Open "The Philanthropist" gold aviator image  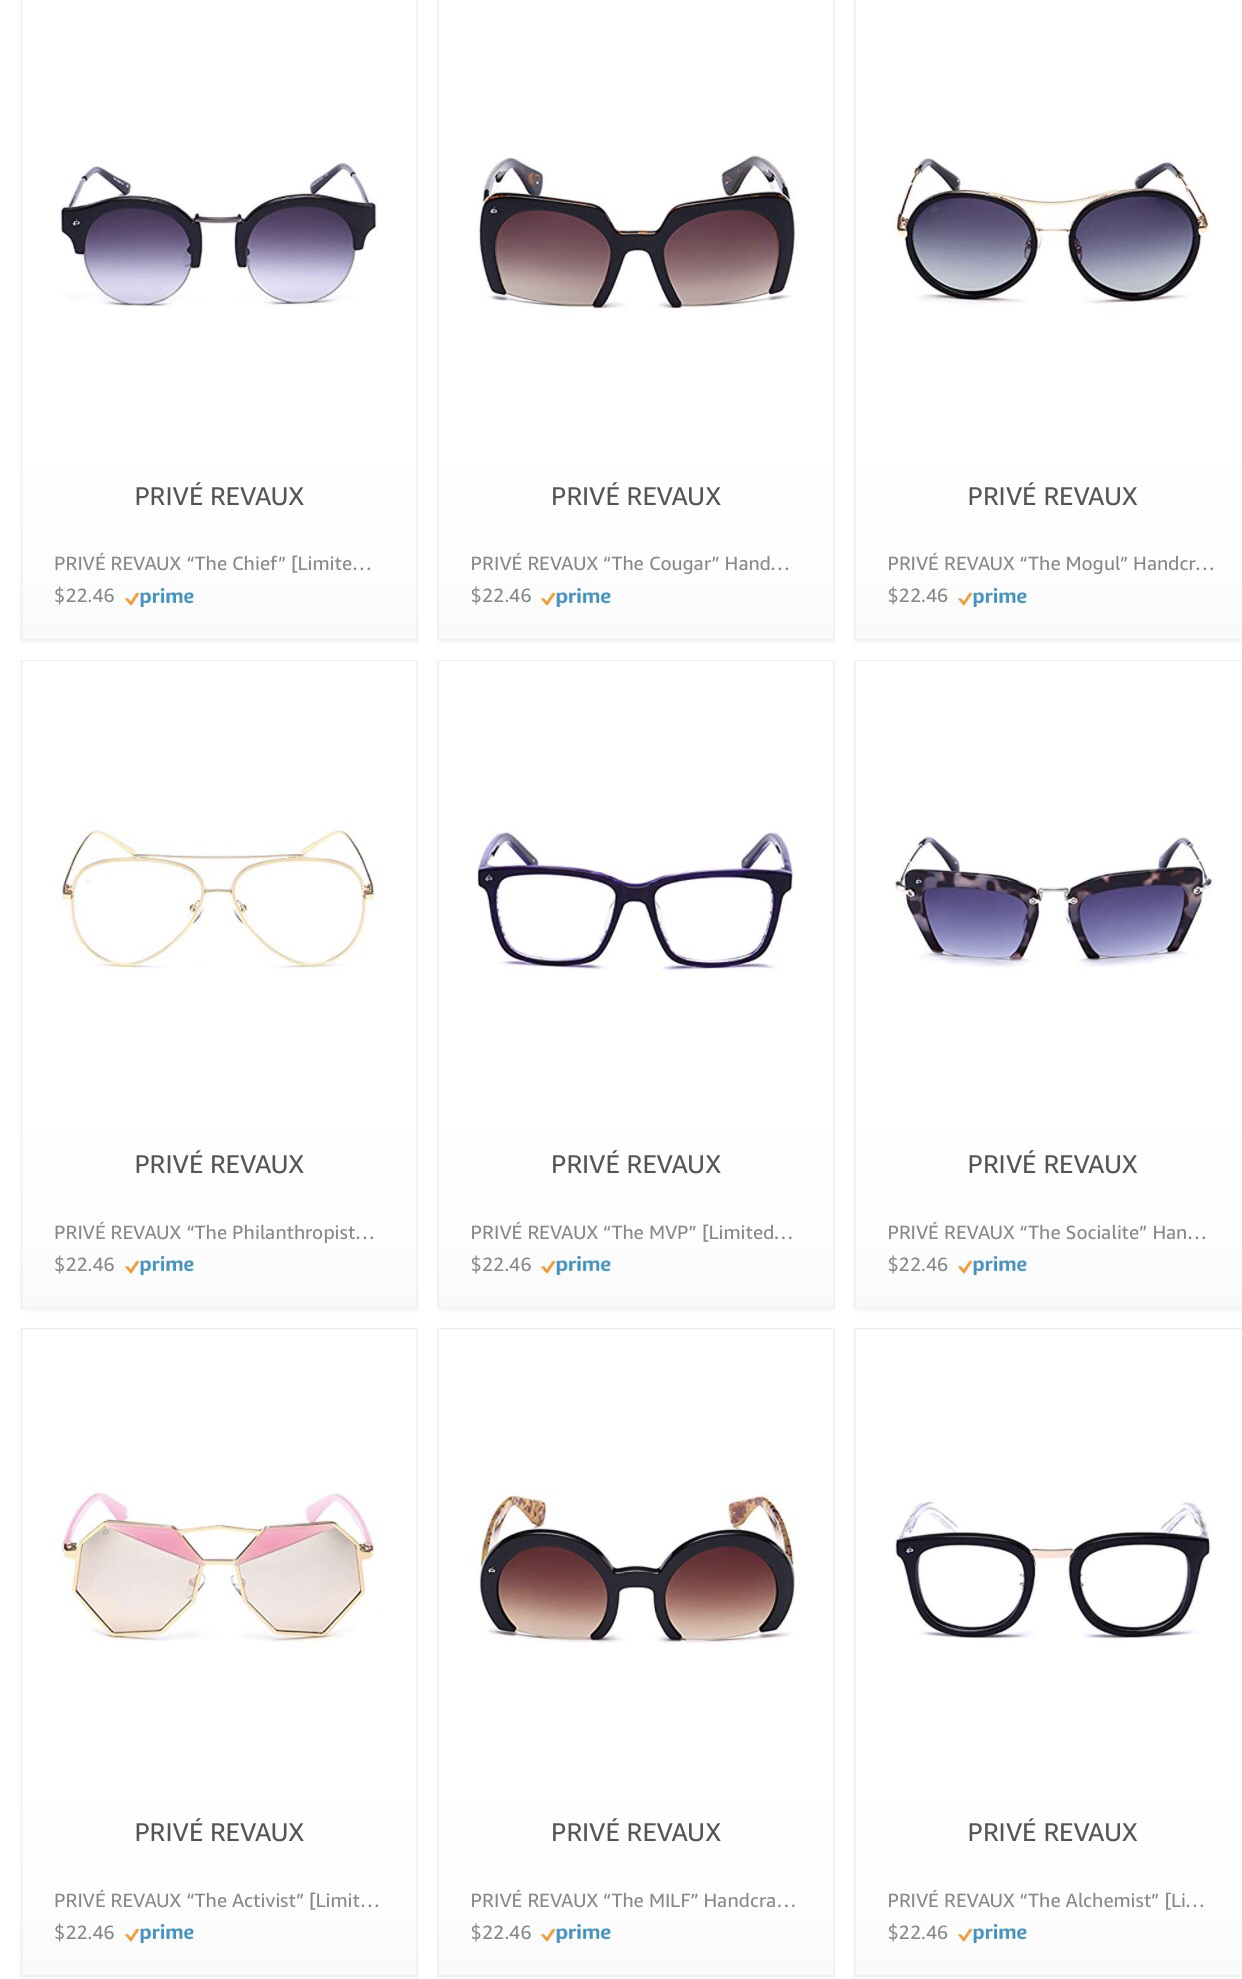point(219,898)
